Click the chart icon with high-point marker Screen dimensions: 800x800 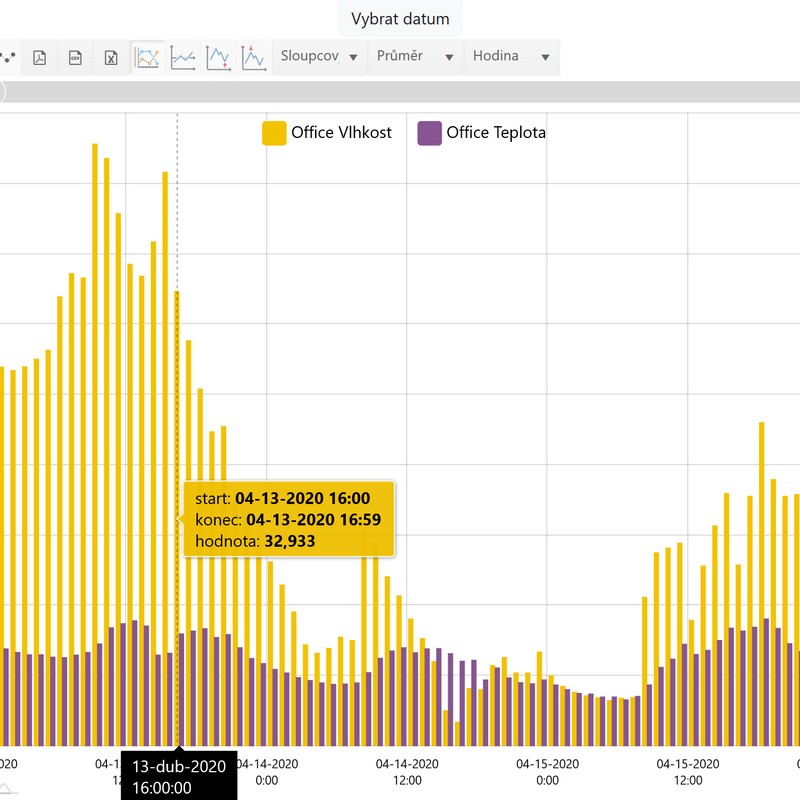pos(254,58)
